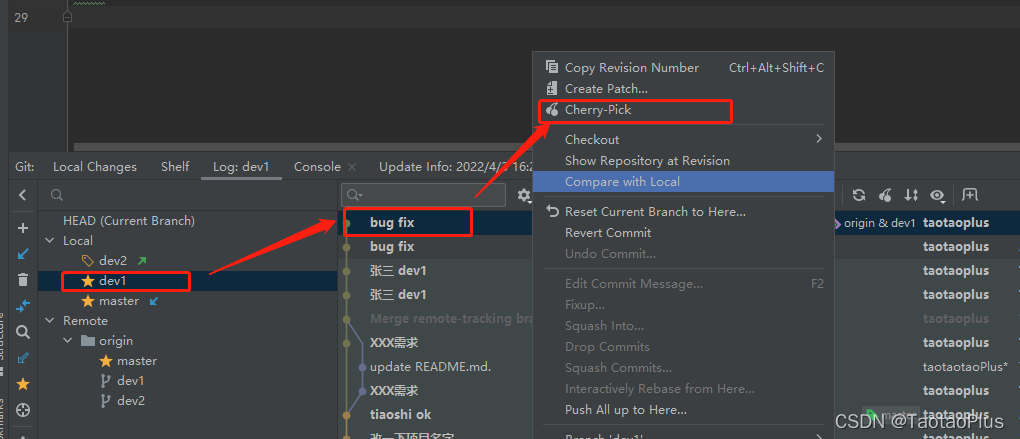Open the gear options beside the log search

tap(524, 195)
